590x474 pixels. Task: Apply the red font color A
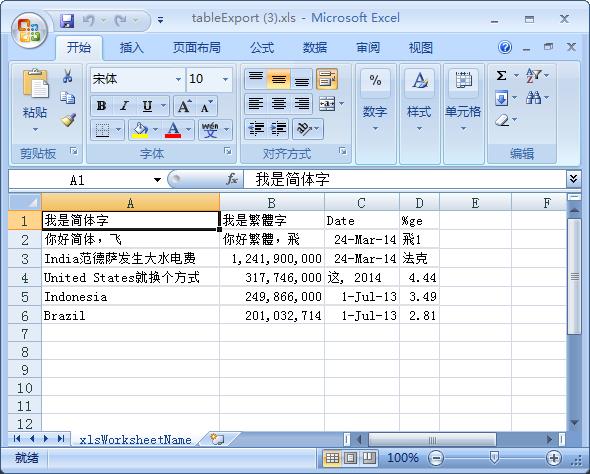[x=173, y=130]
